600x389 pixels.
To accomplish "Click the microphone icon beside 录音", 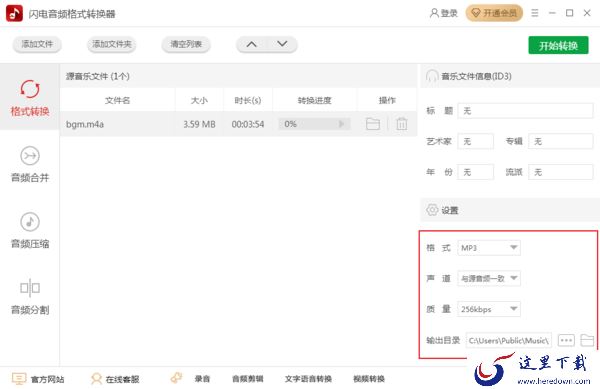I will click(x=176, y=378).
